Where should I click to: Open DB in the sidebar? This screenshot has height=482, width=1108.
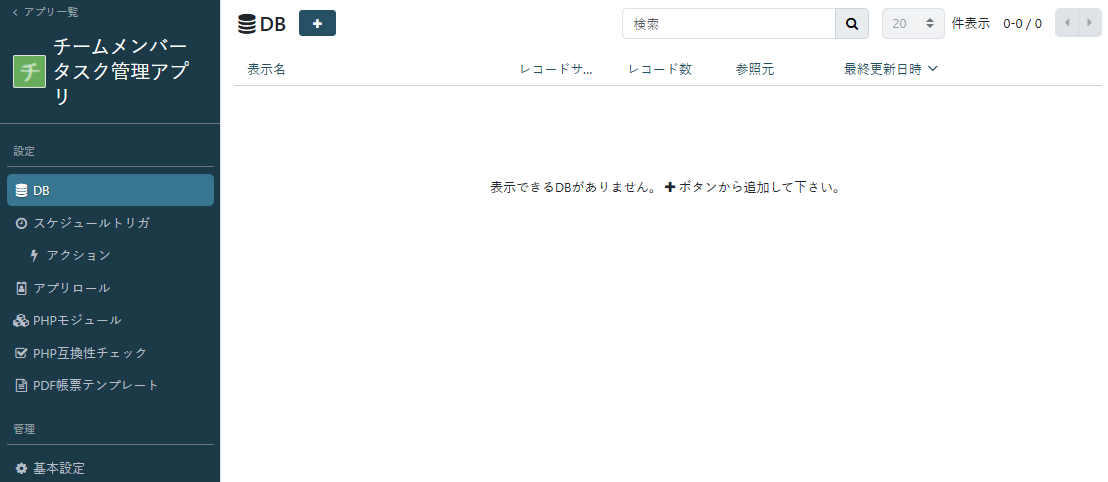110,190
